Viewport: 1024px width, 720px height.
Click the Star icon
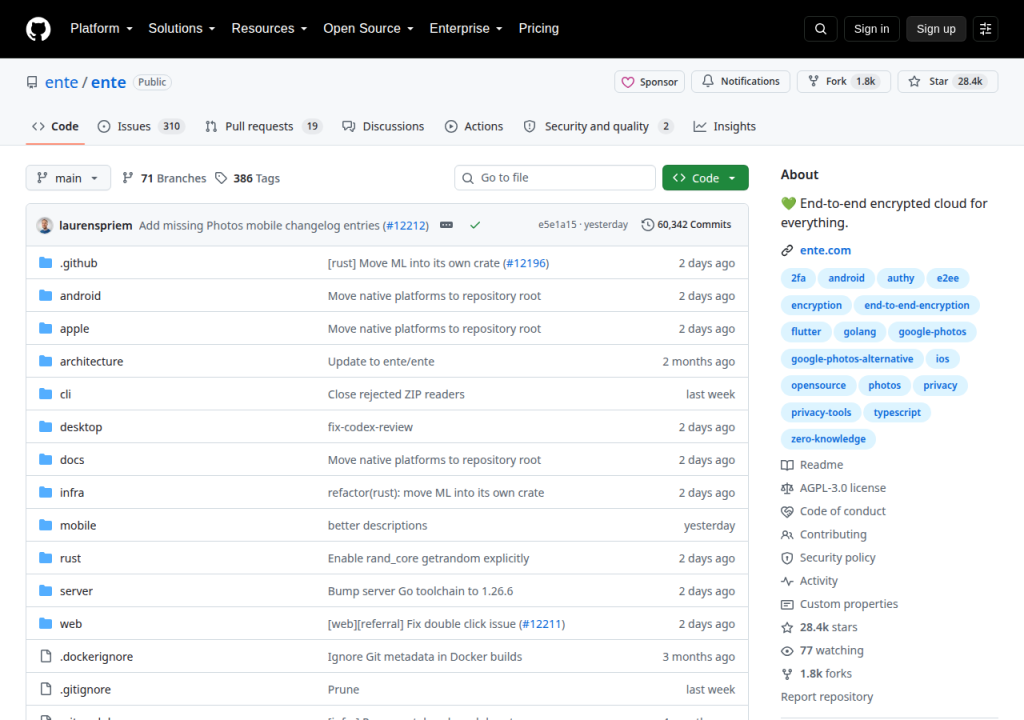click(914, 81)
